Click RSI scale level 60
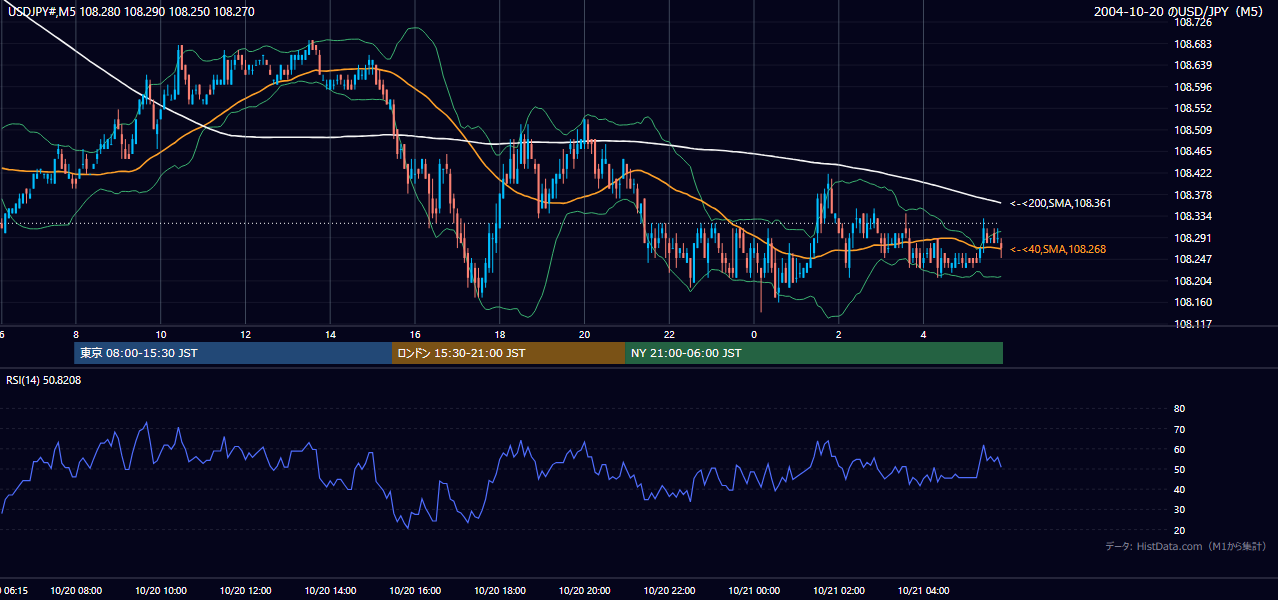This screenshot has height=600, width=1278. tap(1179, 449)
